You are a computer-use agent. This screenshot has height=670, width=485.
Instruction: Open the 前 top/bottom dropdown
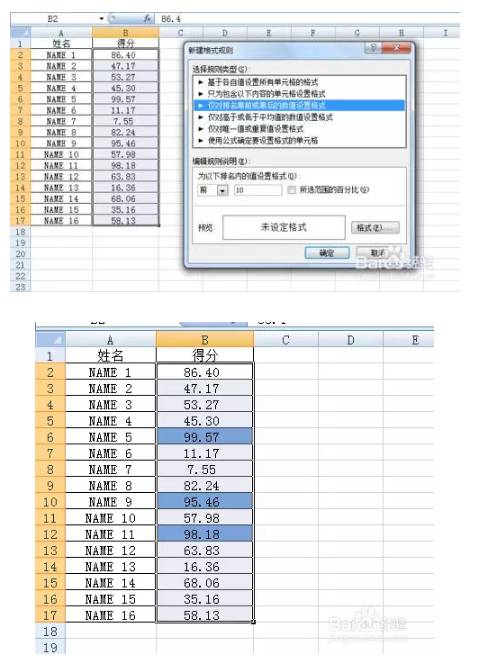[x=223, y=190]
